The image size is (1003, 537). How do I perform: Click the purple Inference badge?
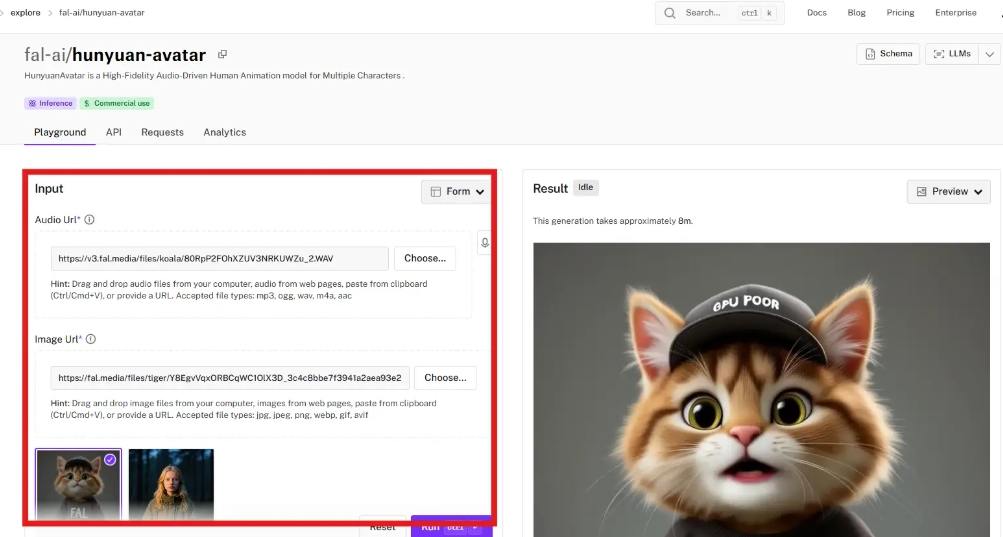50,103
